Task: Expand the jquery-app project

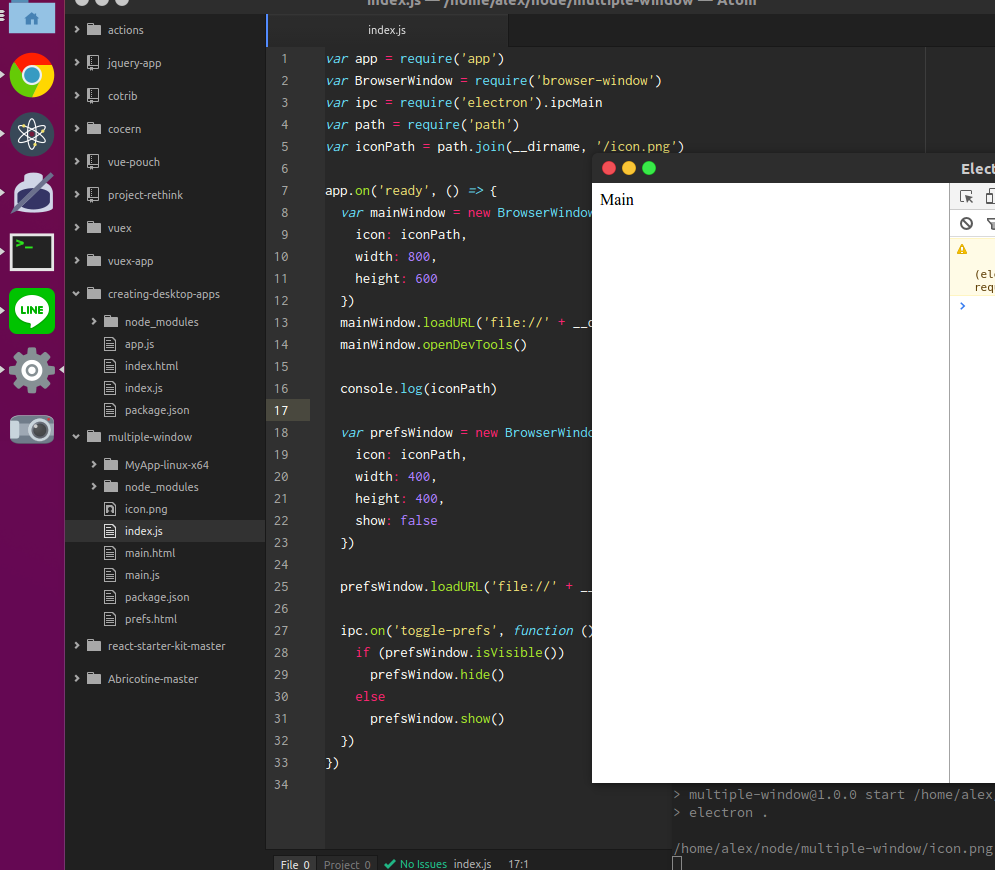Action: [77, 62]
